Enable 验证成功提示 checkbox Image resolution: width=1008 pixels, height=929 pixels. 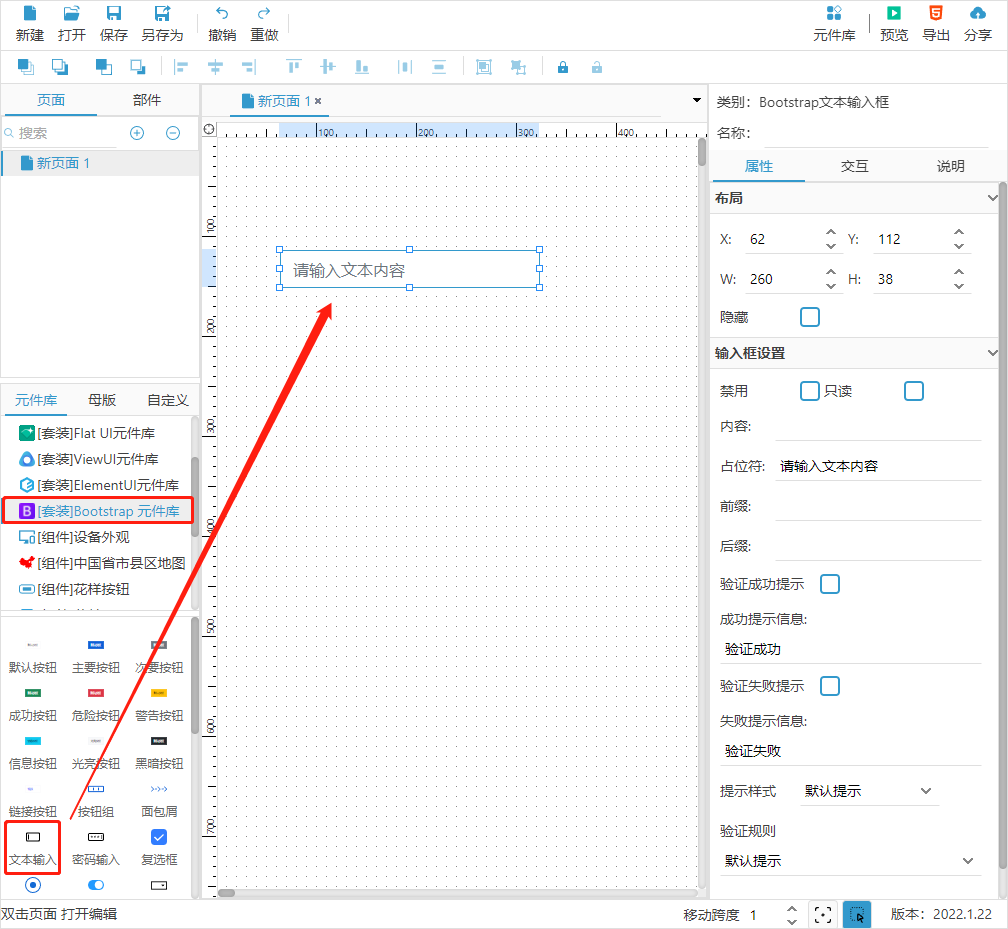point(830,584)
